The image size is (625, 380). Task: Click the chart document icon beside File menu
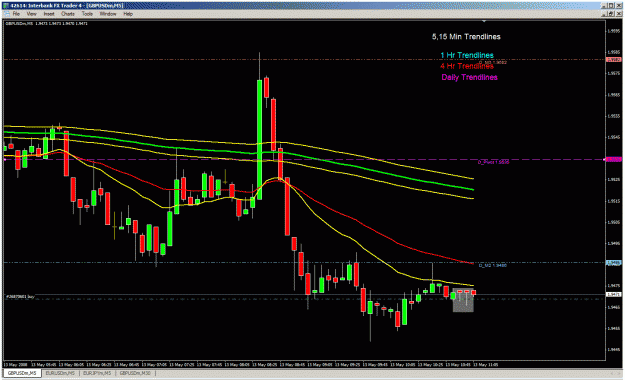click(x=6, y=14)
